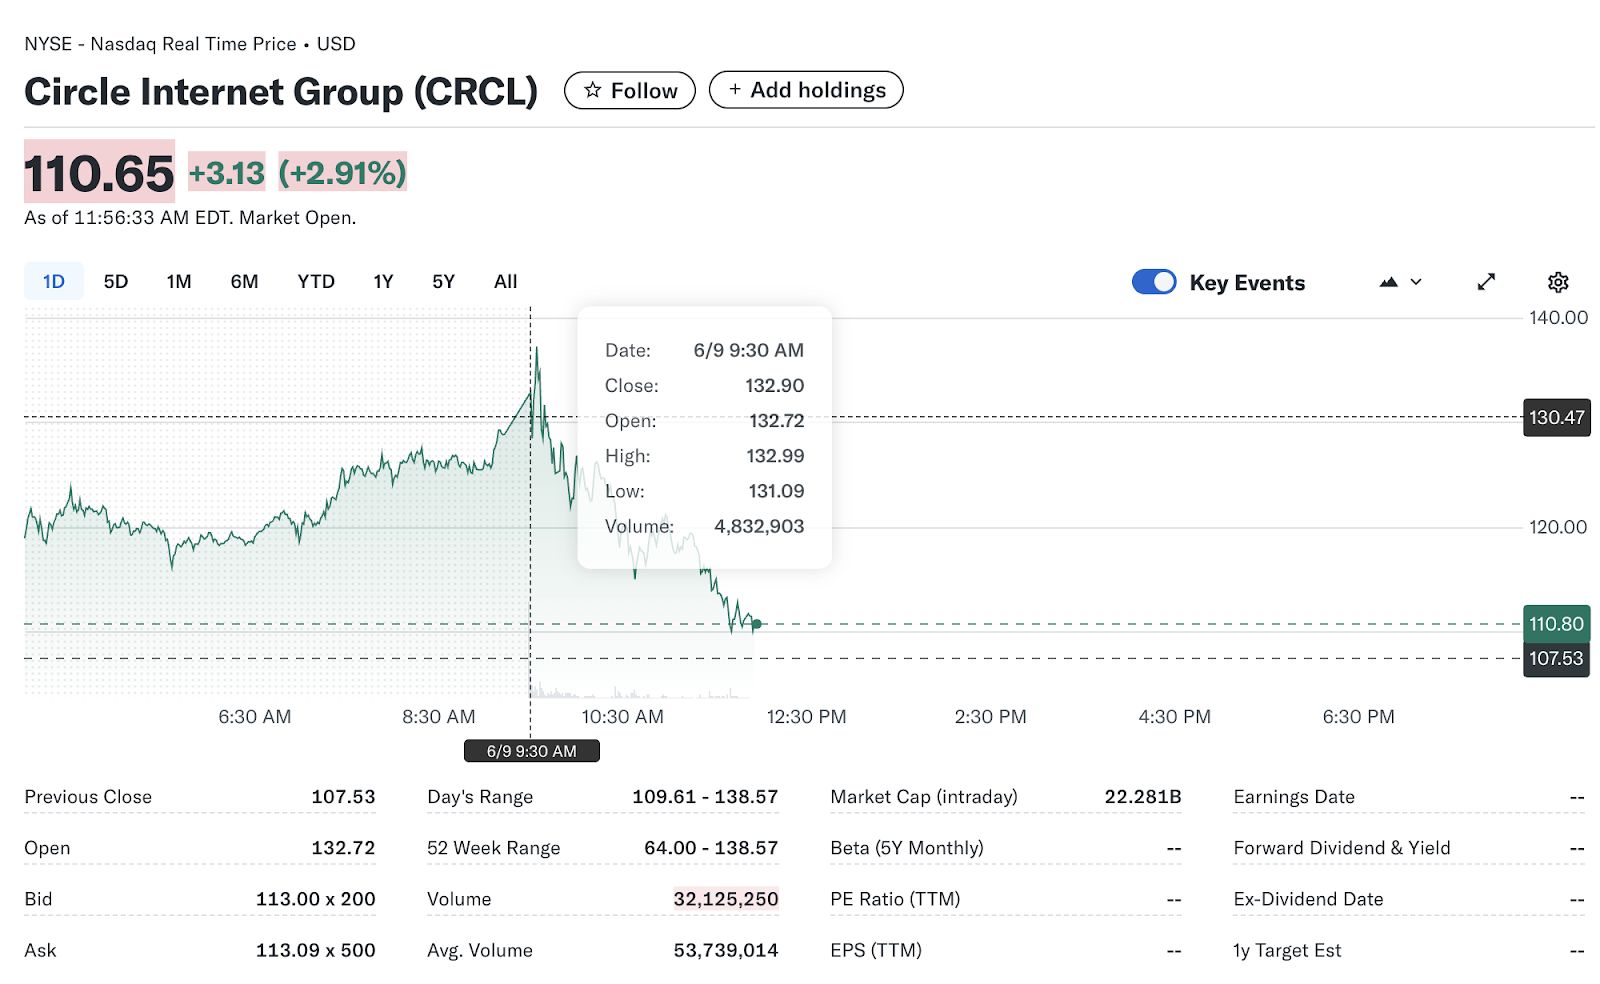Screen dimensions: 1600x984
Task: Click the current price dot on chart
Action: click(x=757, y=624)
